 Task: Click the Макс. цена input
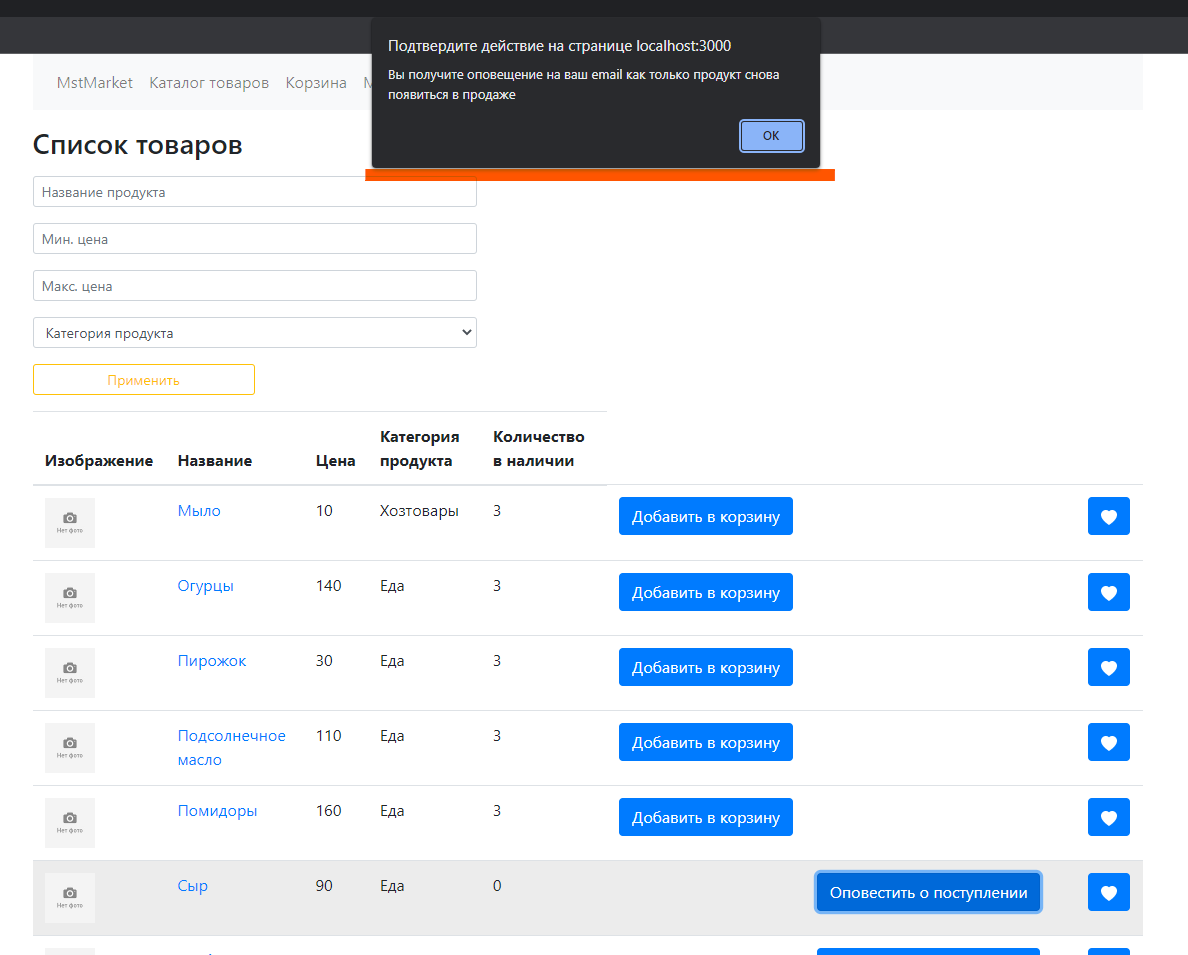click(255, 286)
